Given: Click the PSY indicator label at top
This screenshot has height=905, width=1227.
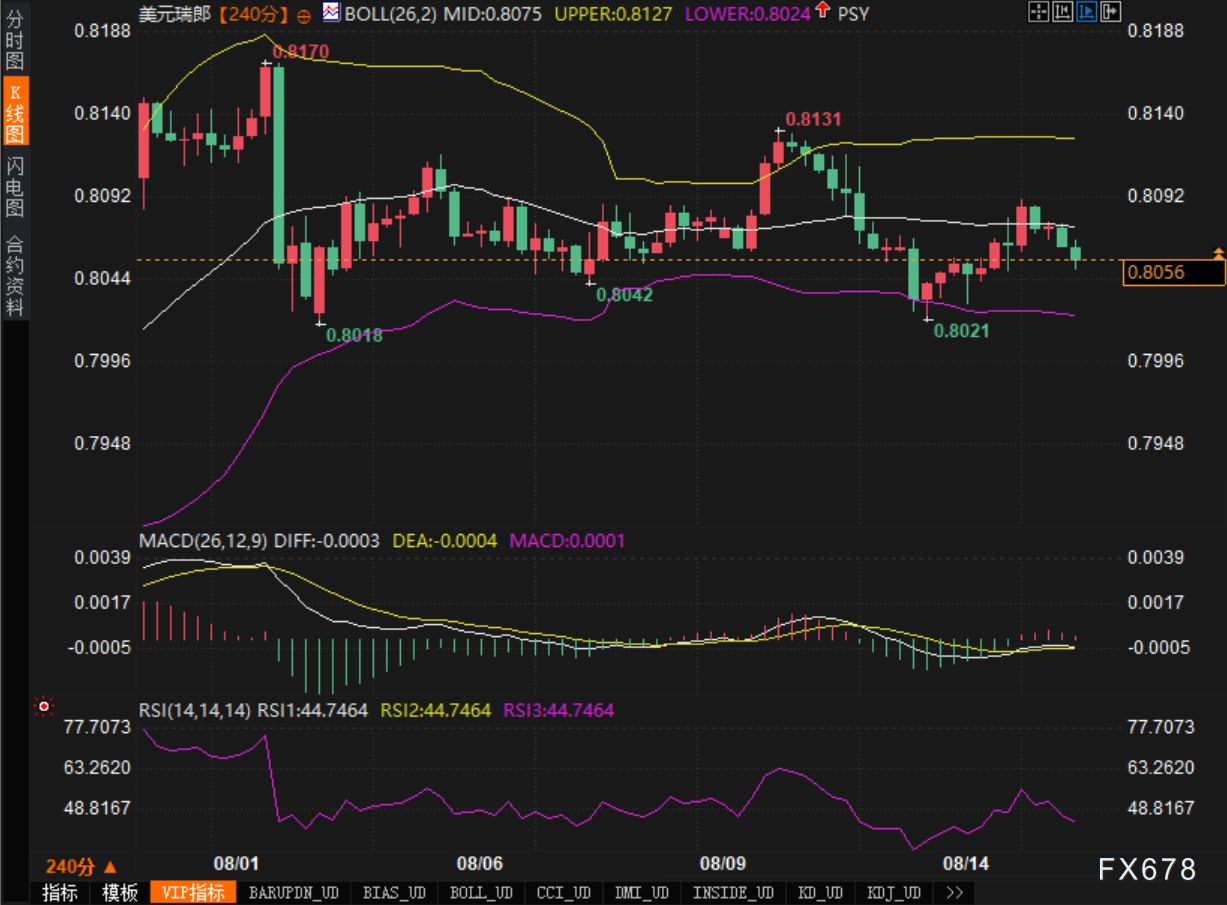Looking at the screenshot, I should coord(853,14).
